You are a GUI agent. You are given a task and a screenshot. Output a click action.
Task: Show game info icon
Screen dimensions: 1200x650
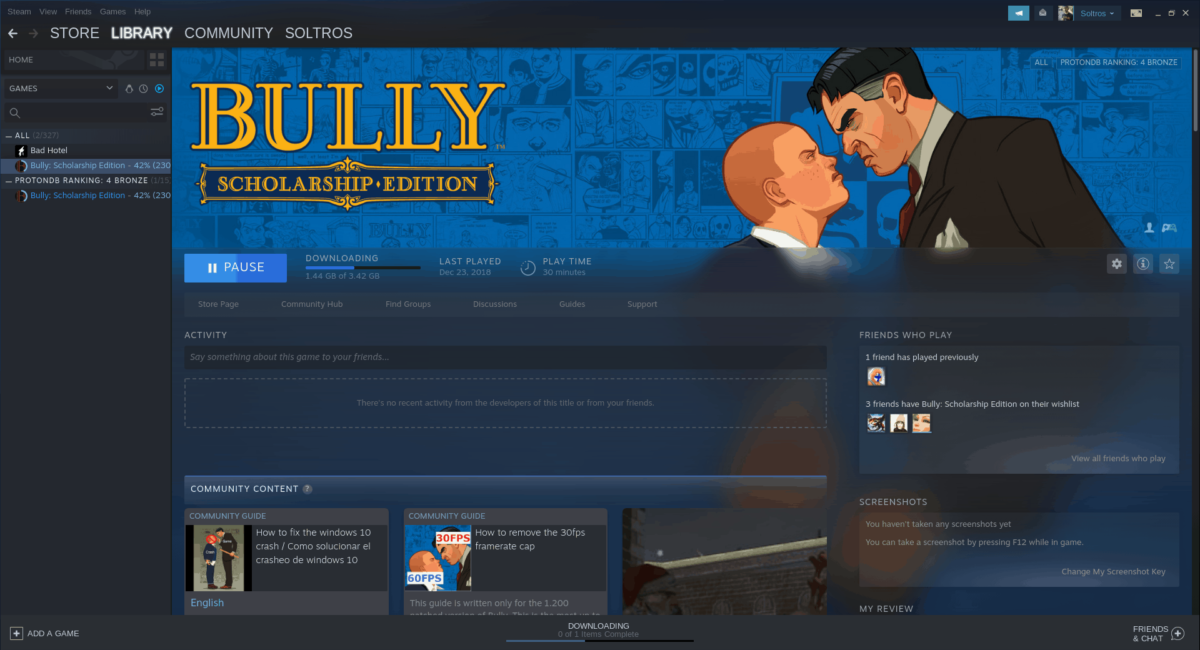[1143, 264]
